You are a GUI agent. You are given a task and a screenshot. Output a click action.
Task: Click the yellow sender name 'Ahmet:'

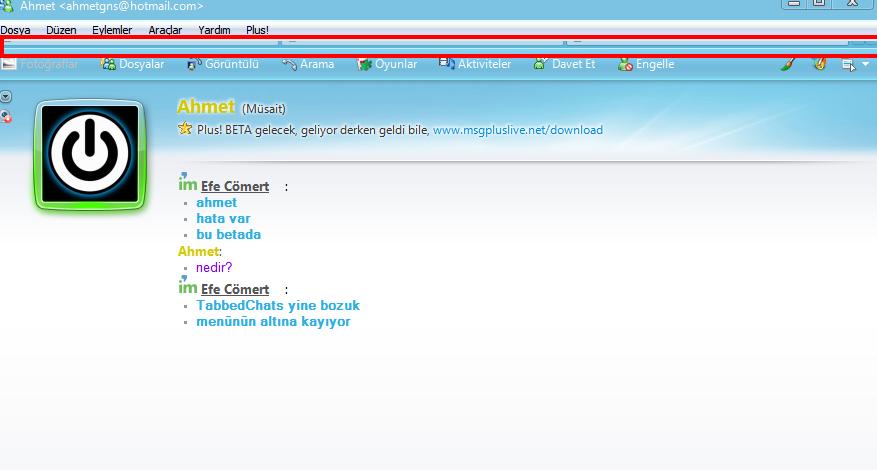click(200, 251)
